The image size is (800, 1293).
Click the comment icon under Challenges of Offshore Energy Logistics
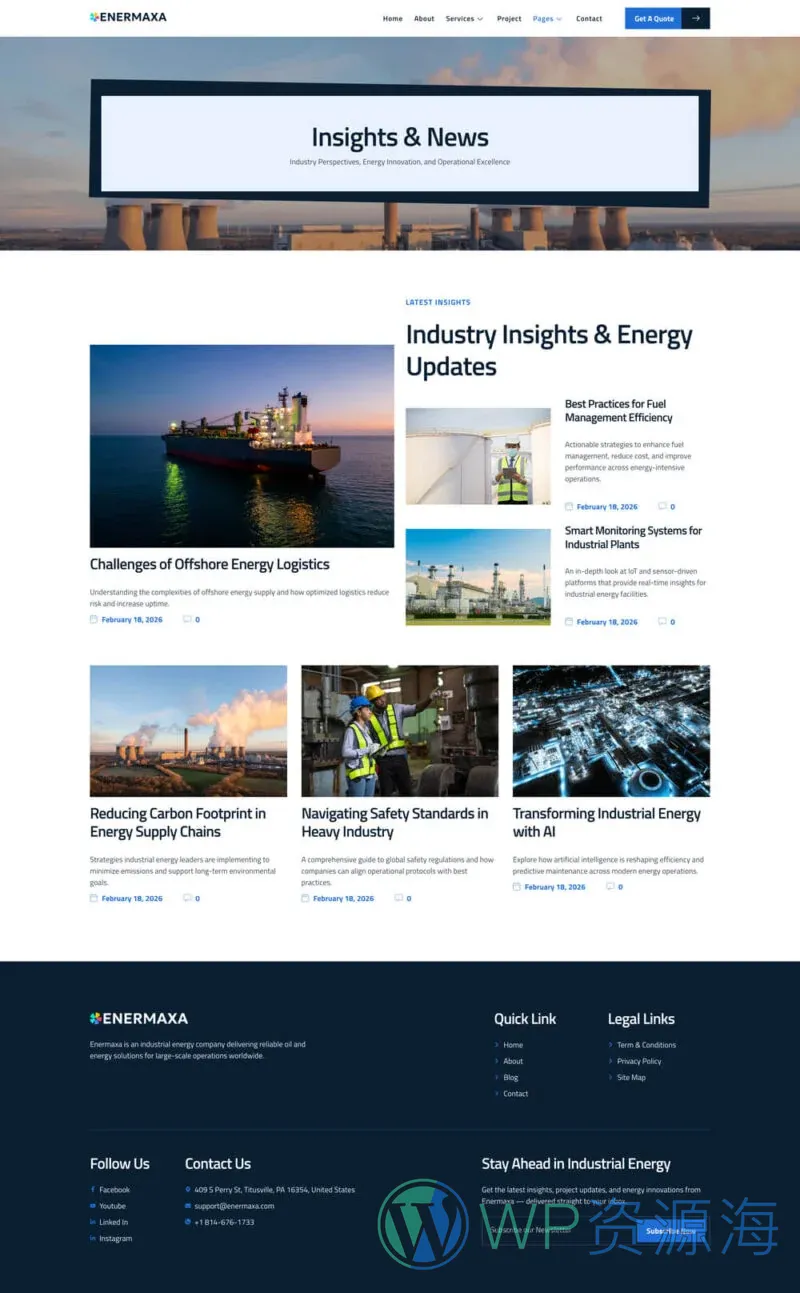[x=187, y=619]
